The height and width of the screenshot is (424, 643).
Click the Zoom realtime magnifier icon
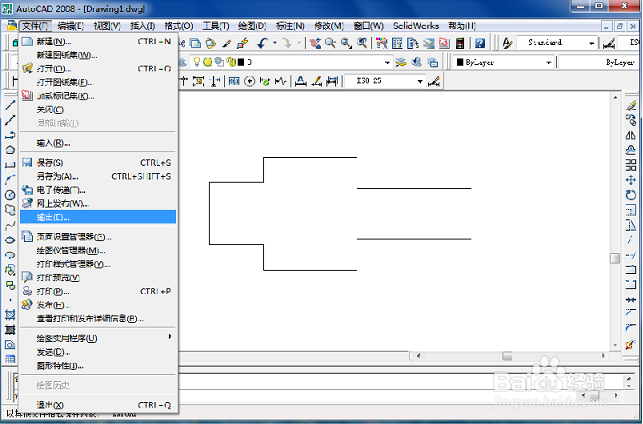[x=331, y=43]
